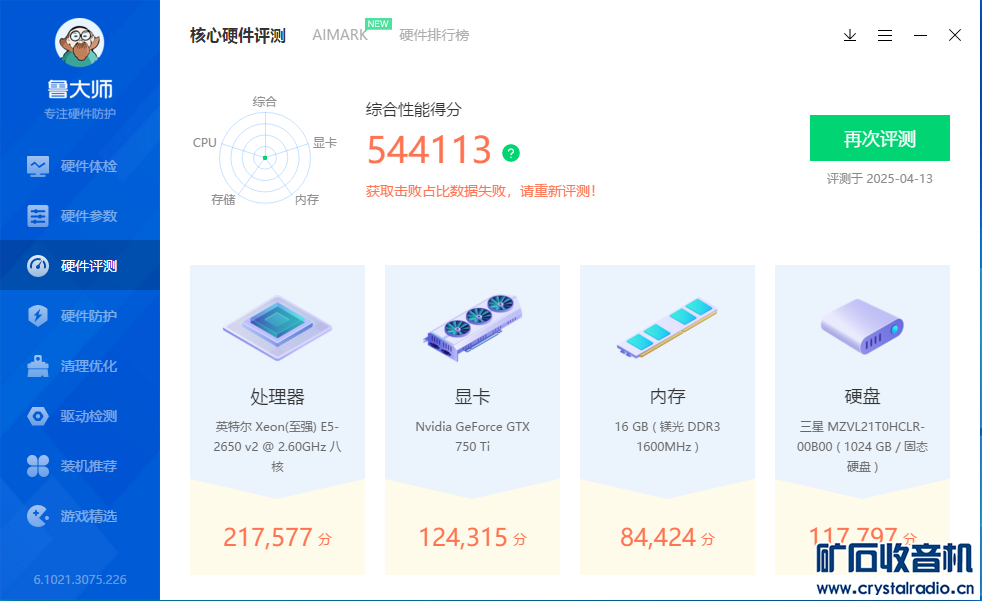This screenshot has height=601, width=982.
Task: Switch to the AIMARK tab
Action: pyautogui.click(x=340, y=35)
